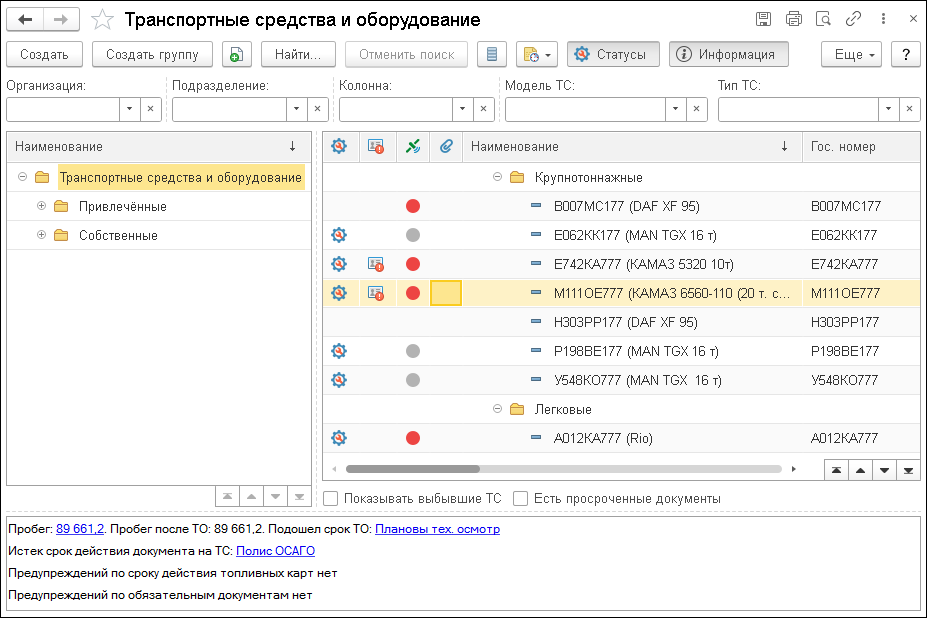The width and height of the screenshot is (927, 618).
Task: Go back with the left arrow button
Action: 25,20
